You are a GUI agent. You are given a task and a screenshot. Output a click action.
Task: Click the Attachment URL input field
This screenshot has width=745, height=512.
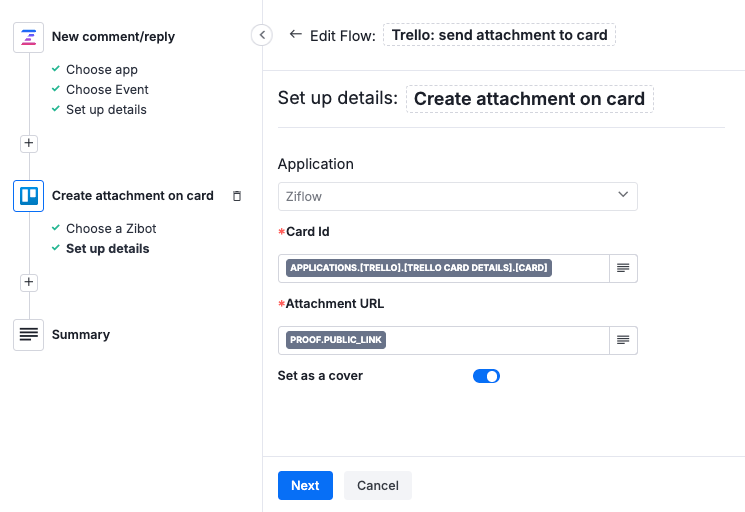click(x=444, y=340)
